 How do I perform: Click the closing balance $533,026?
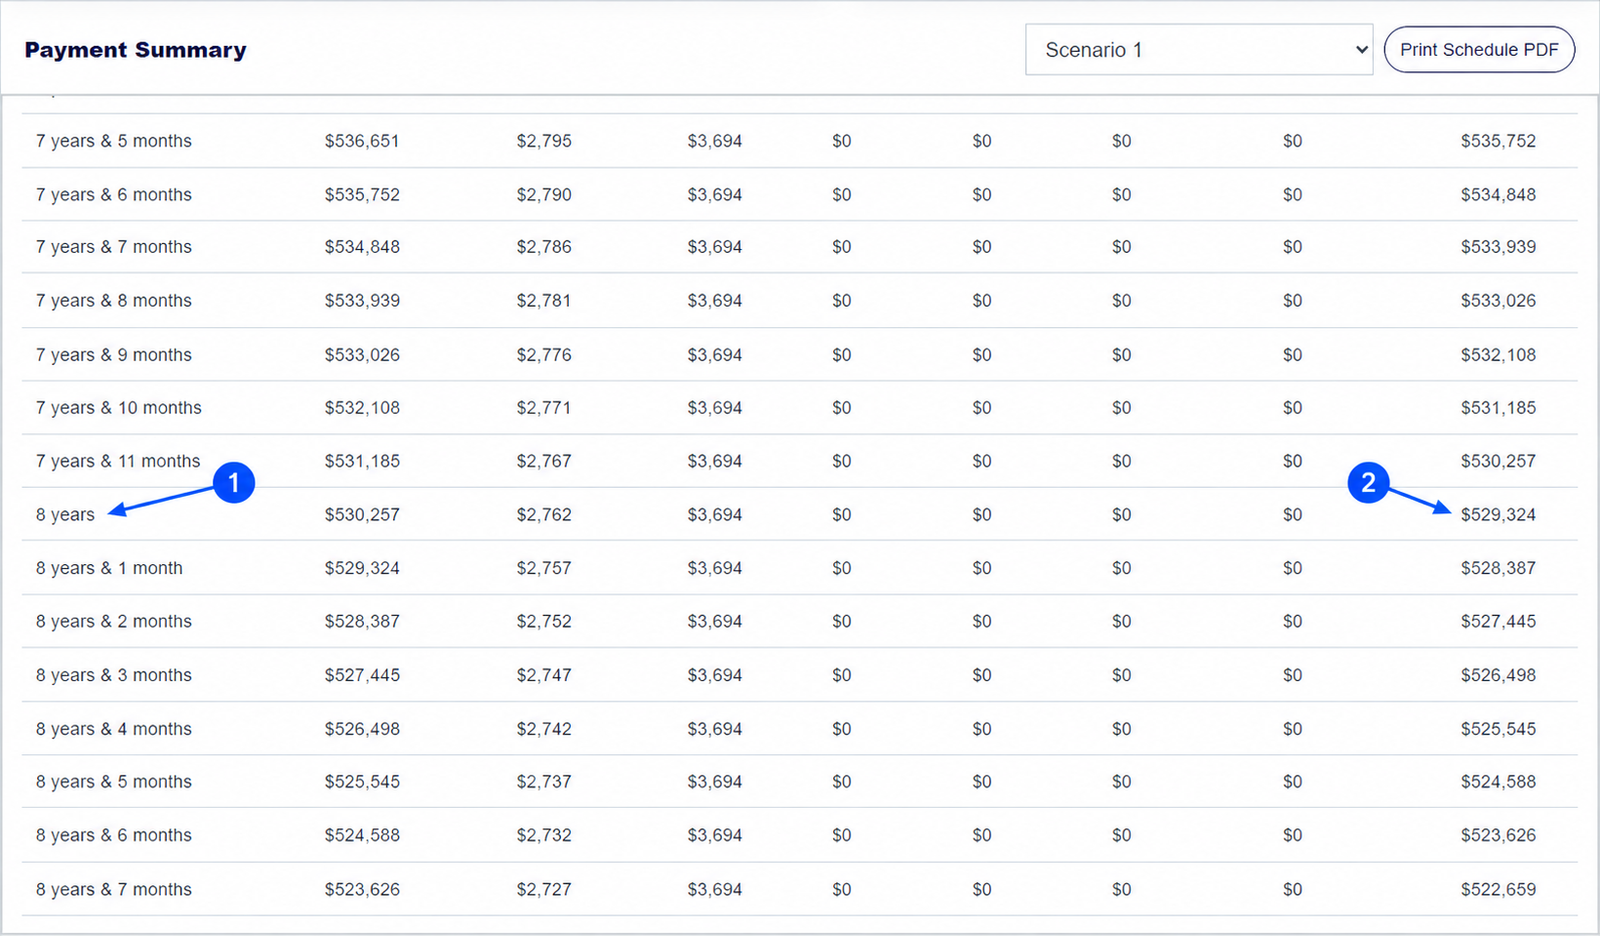[1498, 301]
